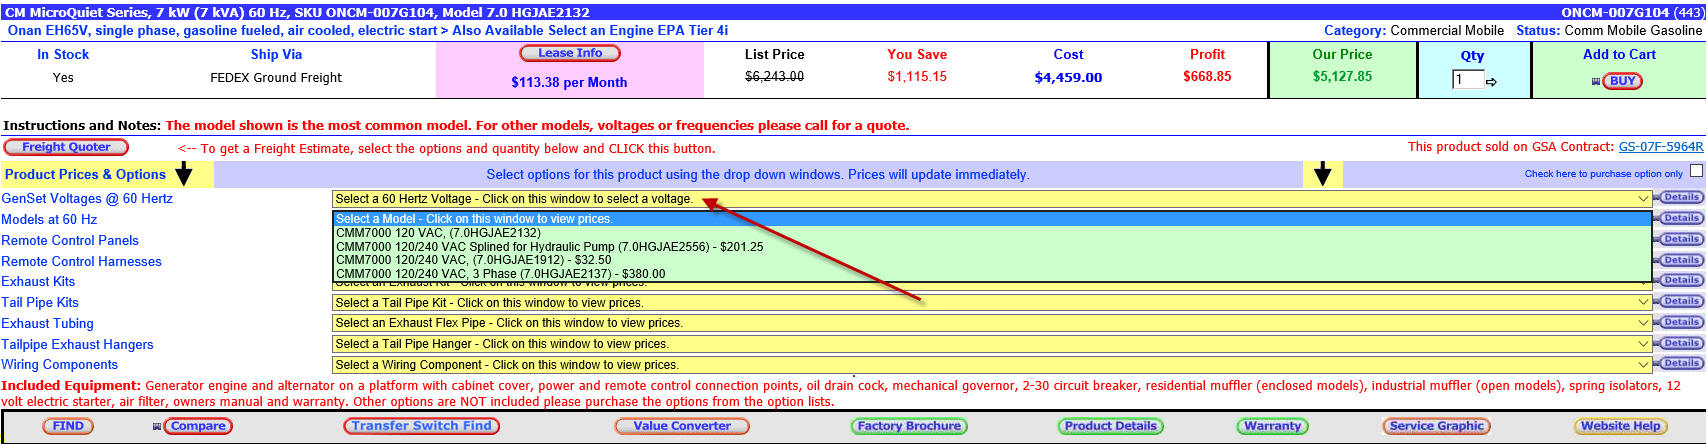The image size is (1708, 444).
Task: Open the 60 Hertz Voltage dropdown
Action: coord(992,199)
